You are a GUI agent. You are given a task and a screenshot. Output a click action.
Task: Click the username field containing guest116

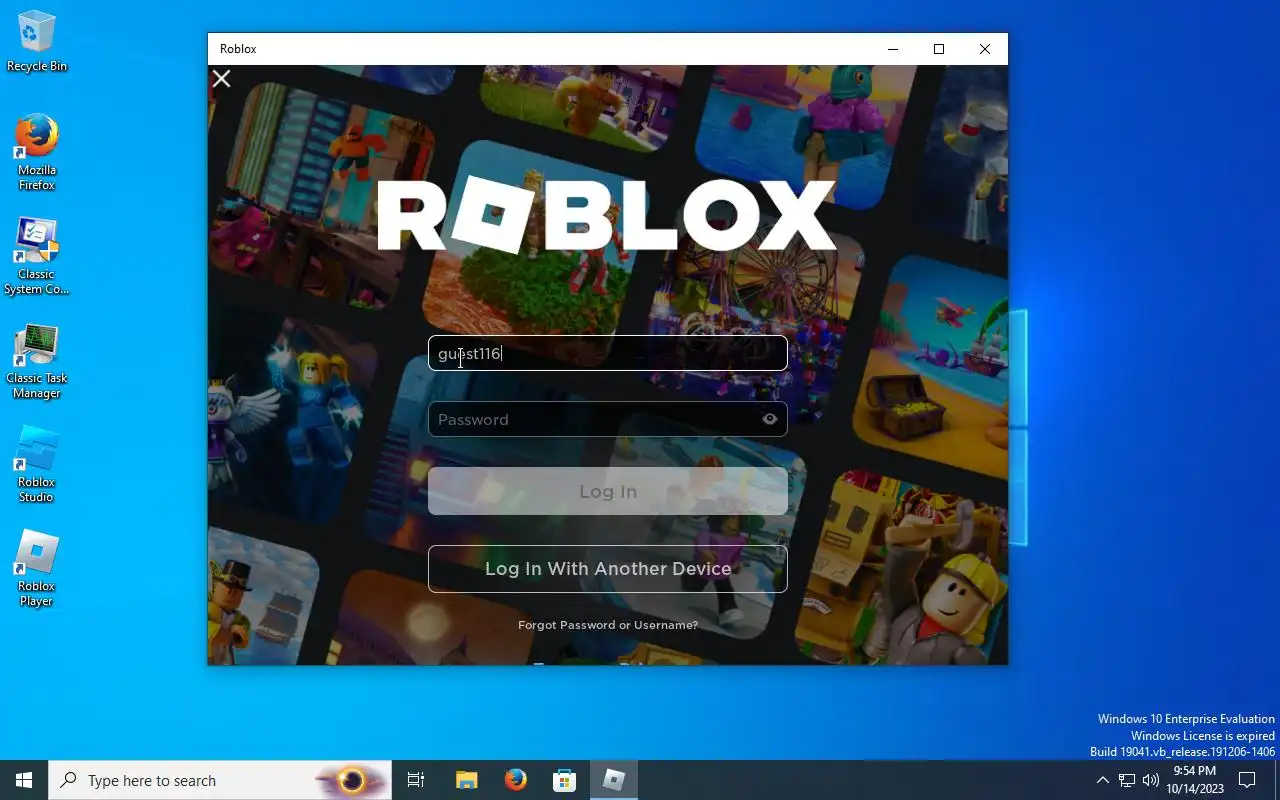point(608,353)
